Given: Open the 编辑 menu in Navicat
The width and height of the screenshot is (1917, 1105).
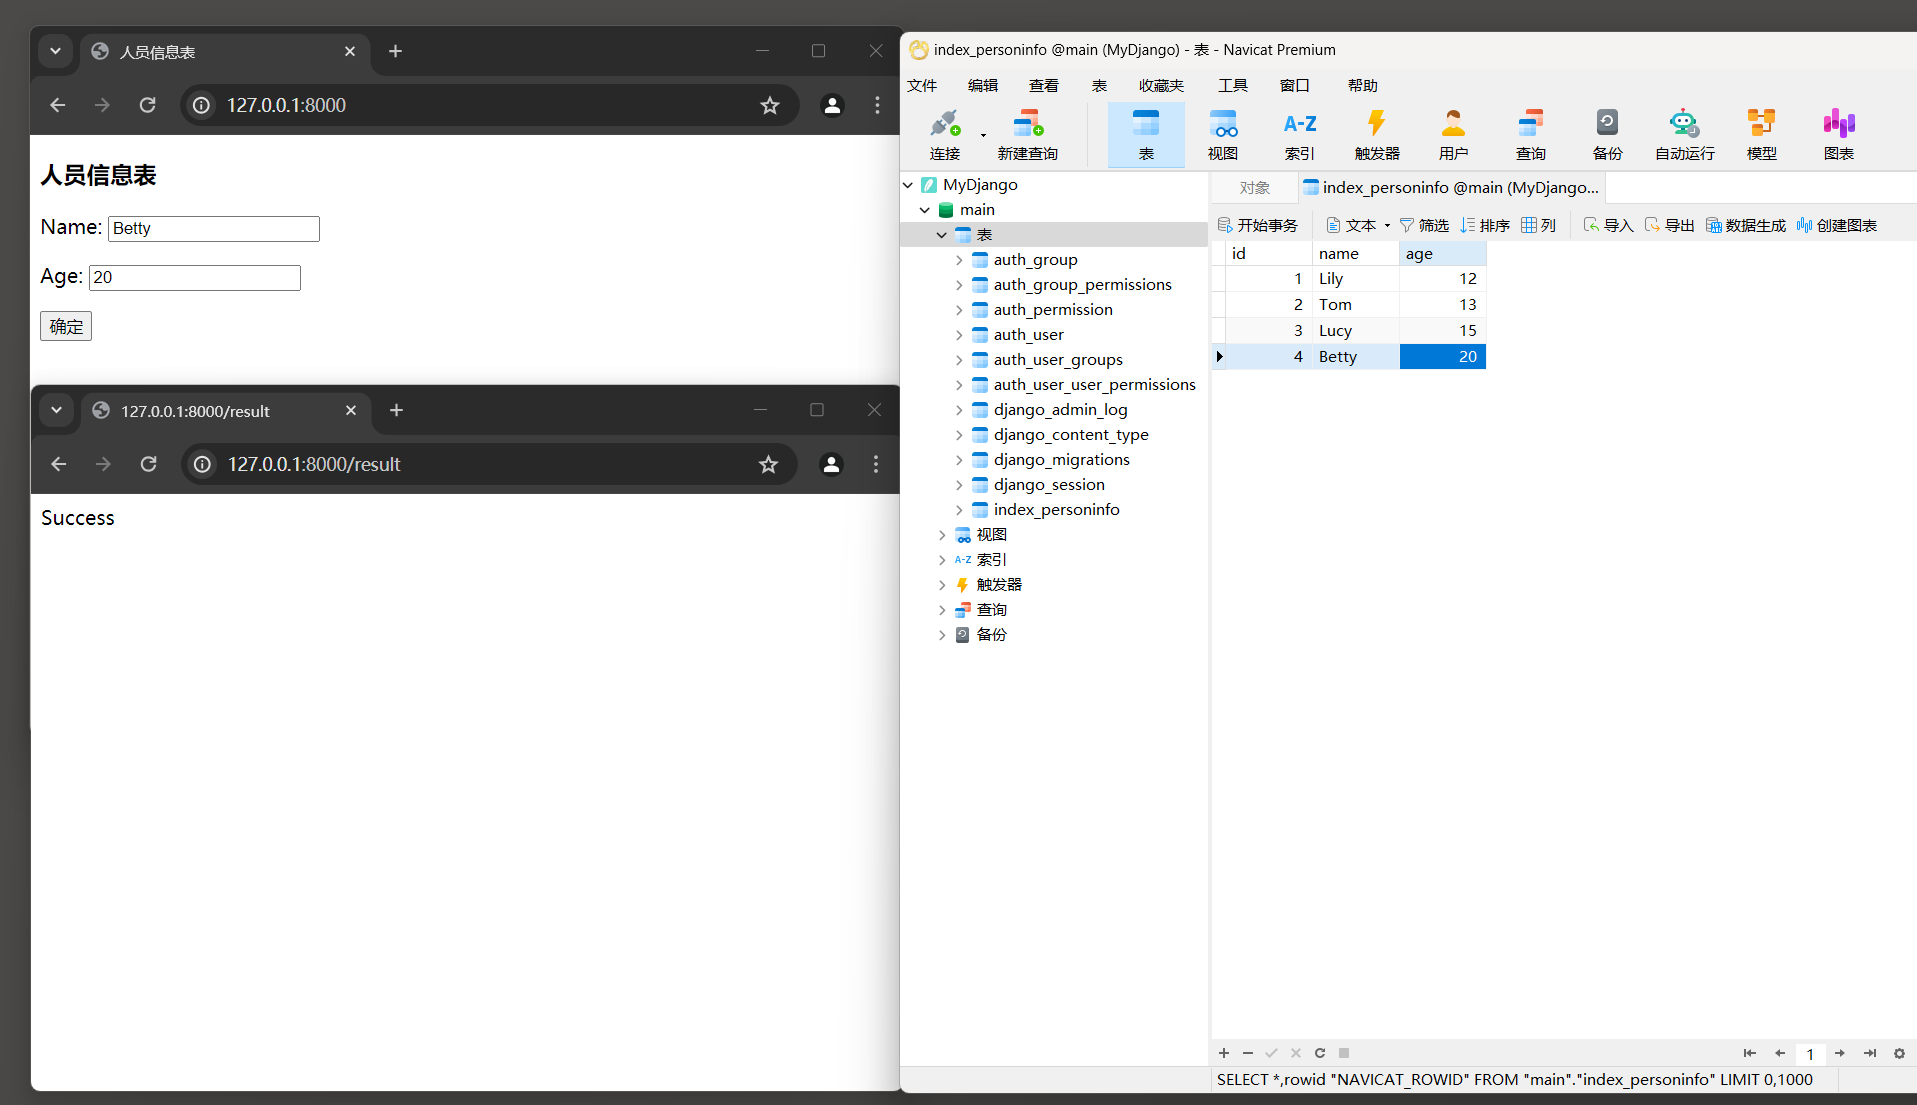Looking at the screenshot, I should click(x=983, y=86).
